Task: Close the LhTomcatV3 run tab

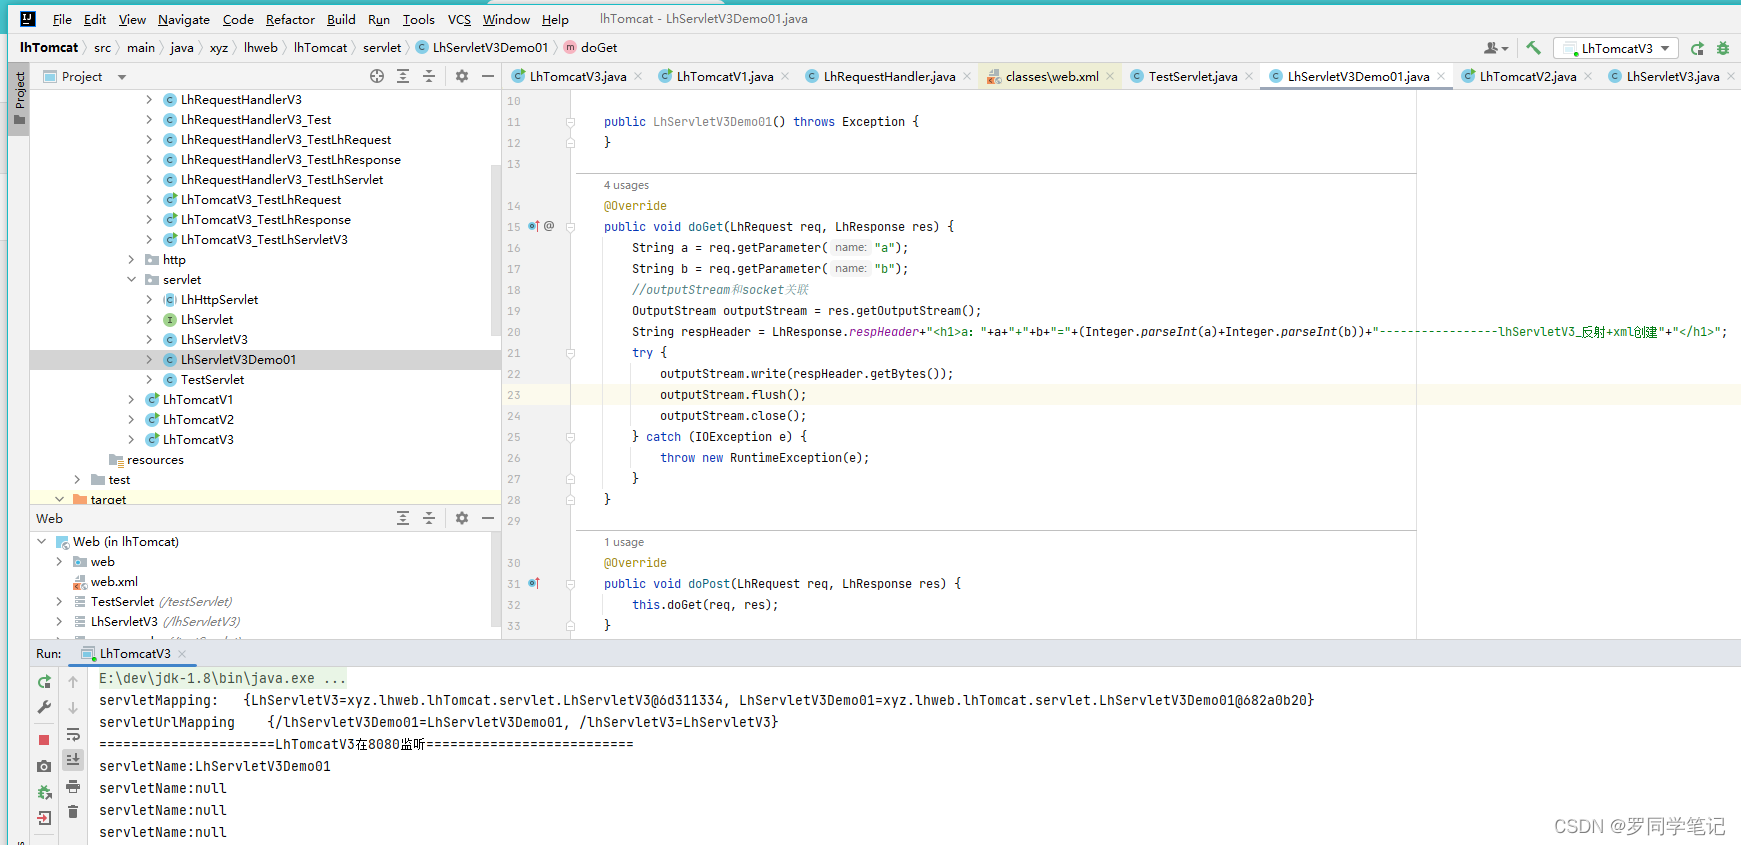Action: pyautogui.click(x=182, y=654)
